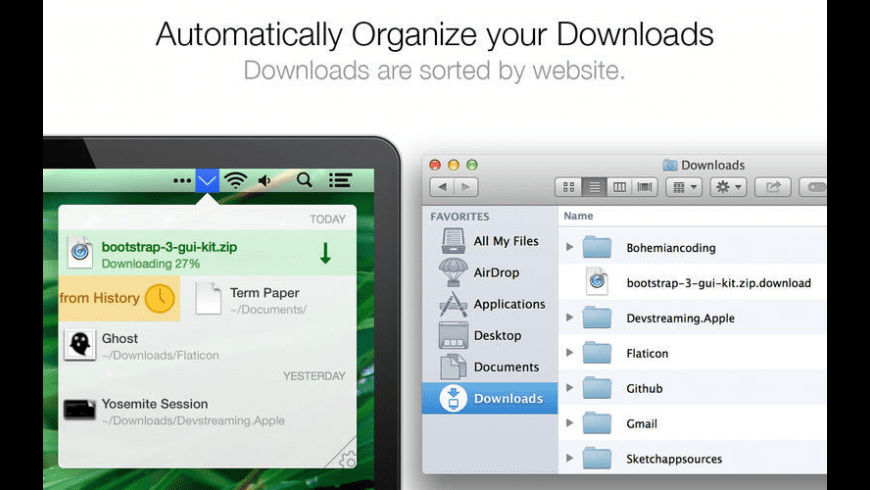Select the Yosemite Session entry
Image resolution: width=870 pixels, height=490 pixels.
(x=208, y=411)
